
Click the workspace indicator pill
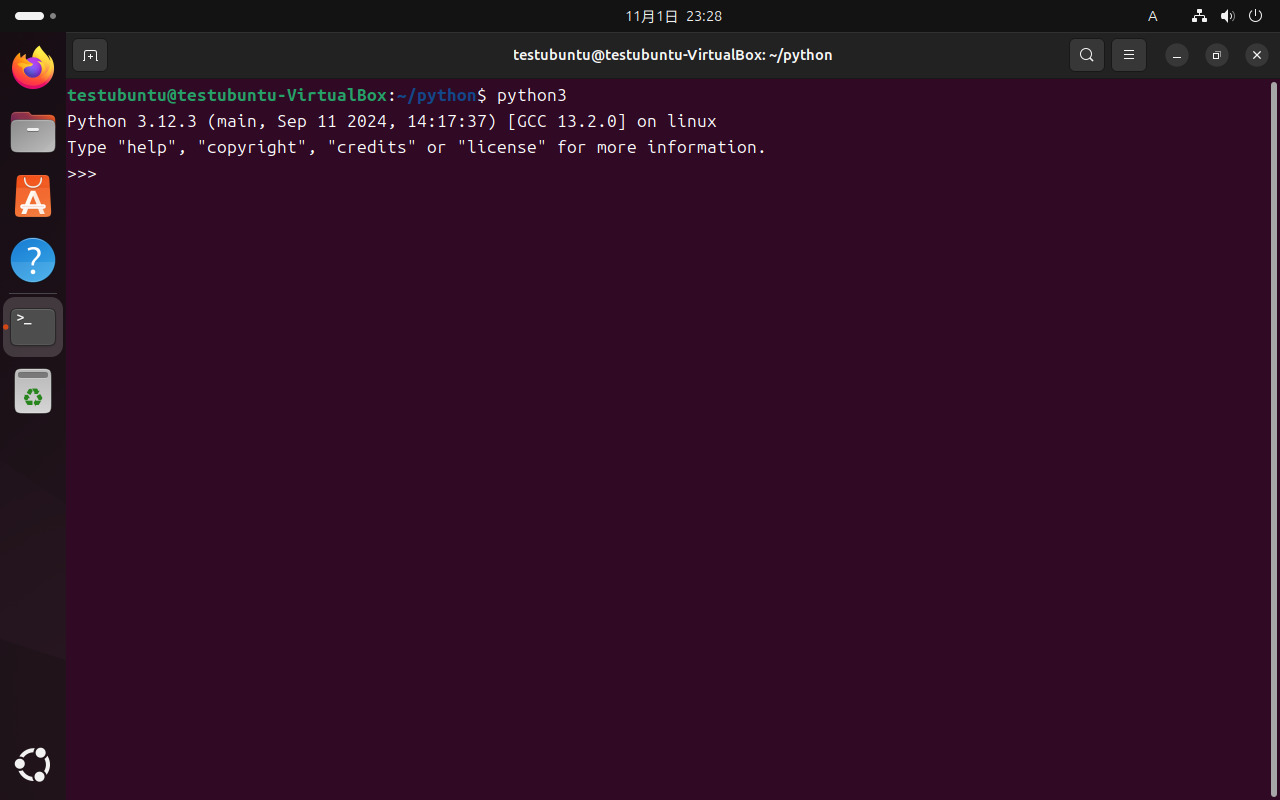click(28, 16)
